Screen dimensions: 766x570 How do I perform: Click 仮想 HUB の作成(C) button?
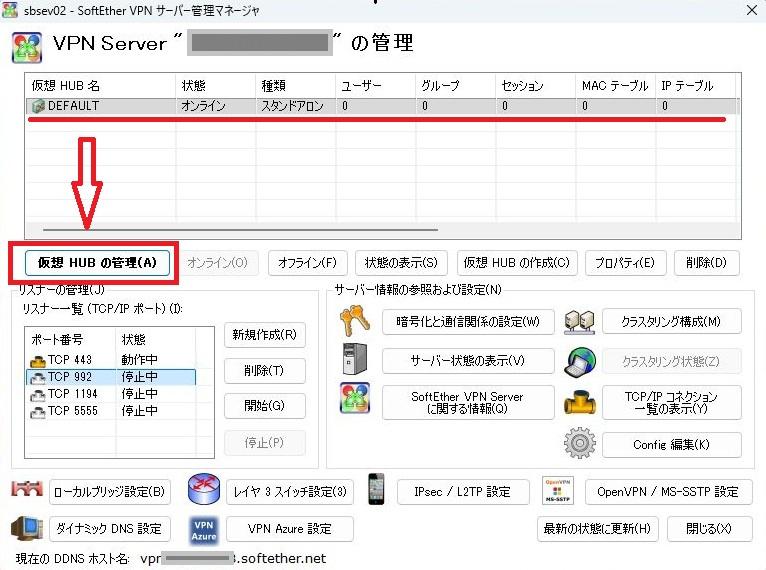517,263
